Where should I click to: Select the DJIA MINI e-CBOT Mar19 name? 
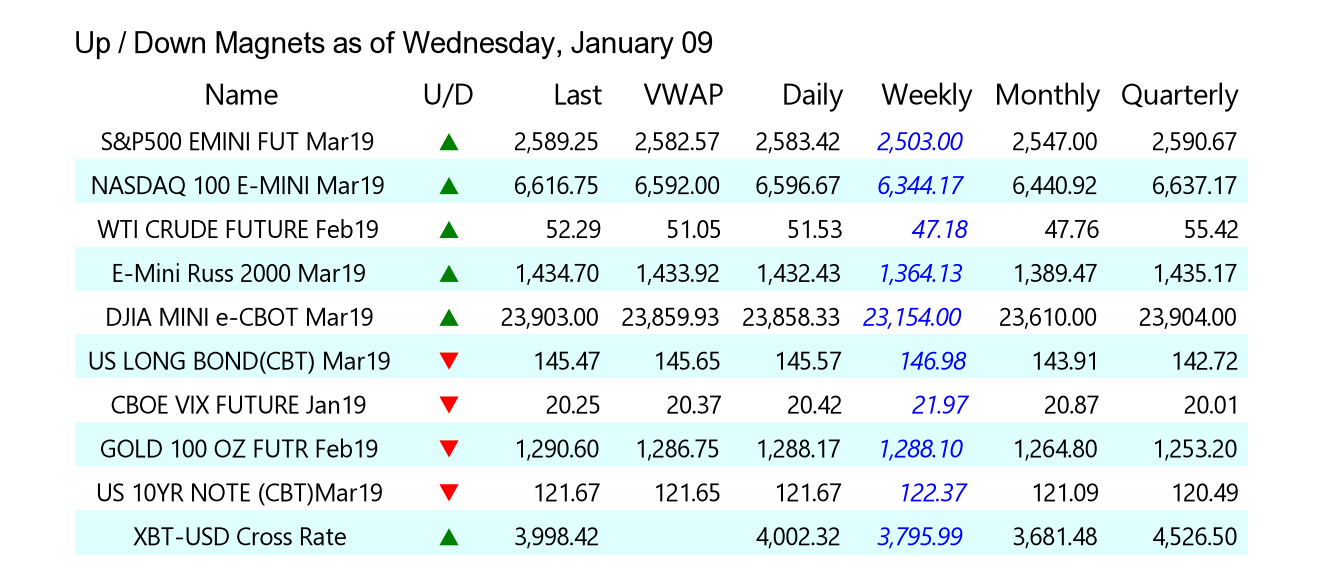pos(239,318)
